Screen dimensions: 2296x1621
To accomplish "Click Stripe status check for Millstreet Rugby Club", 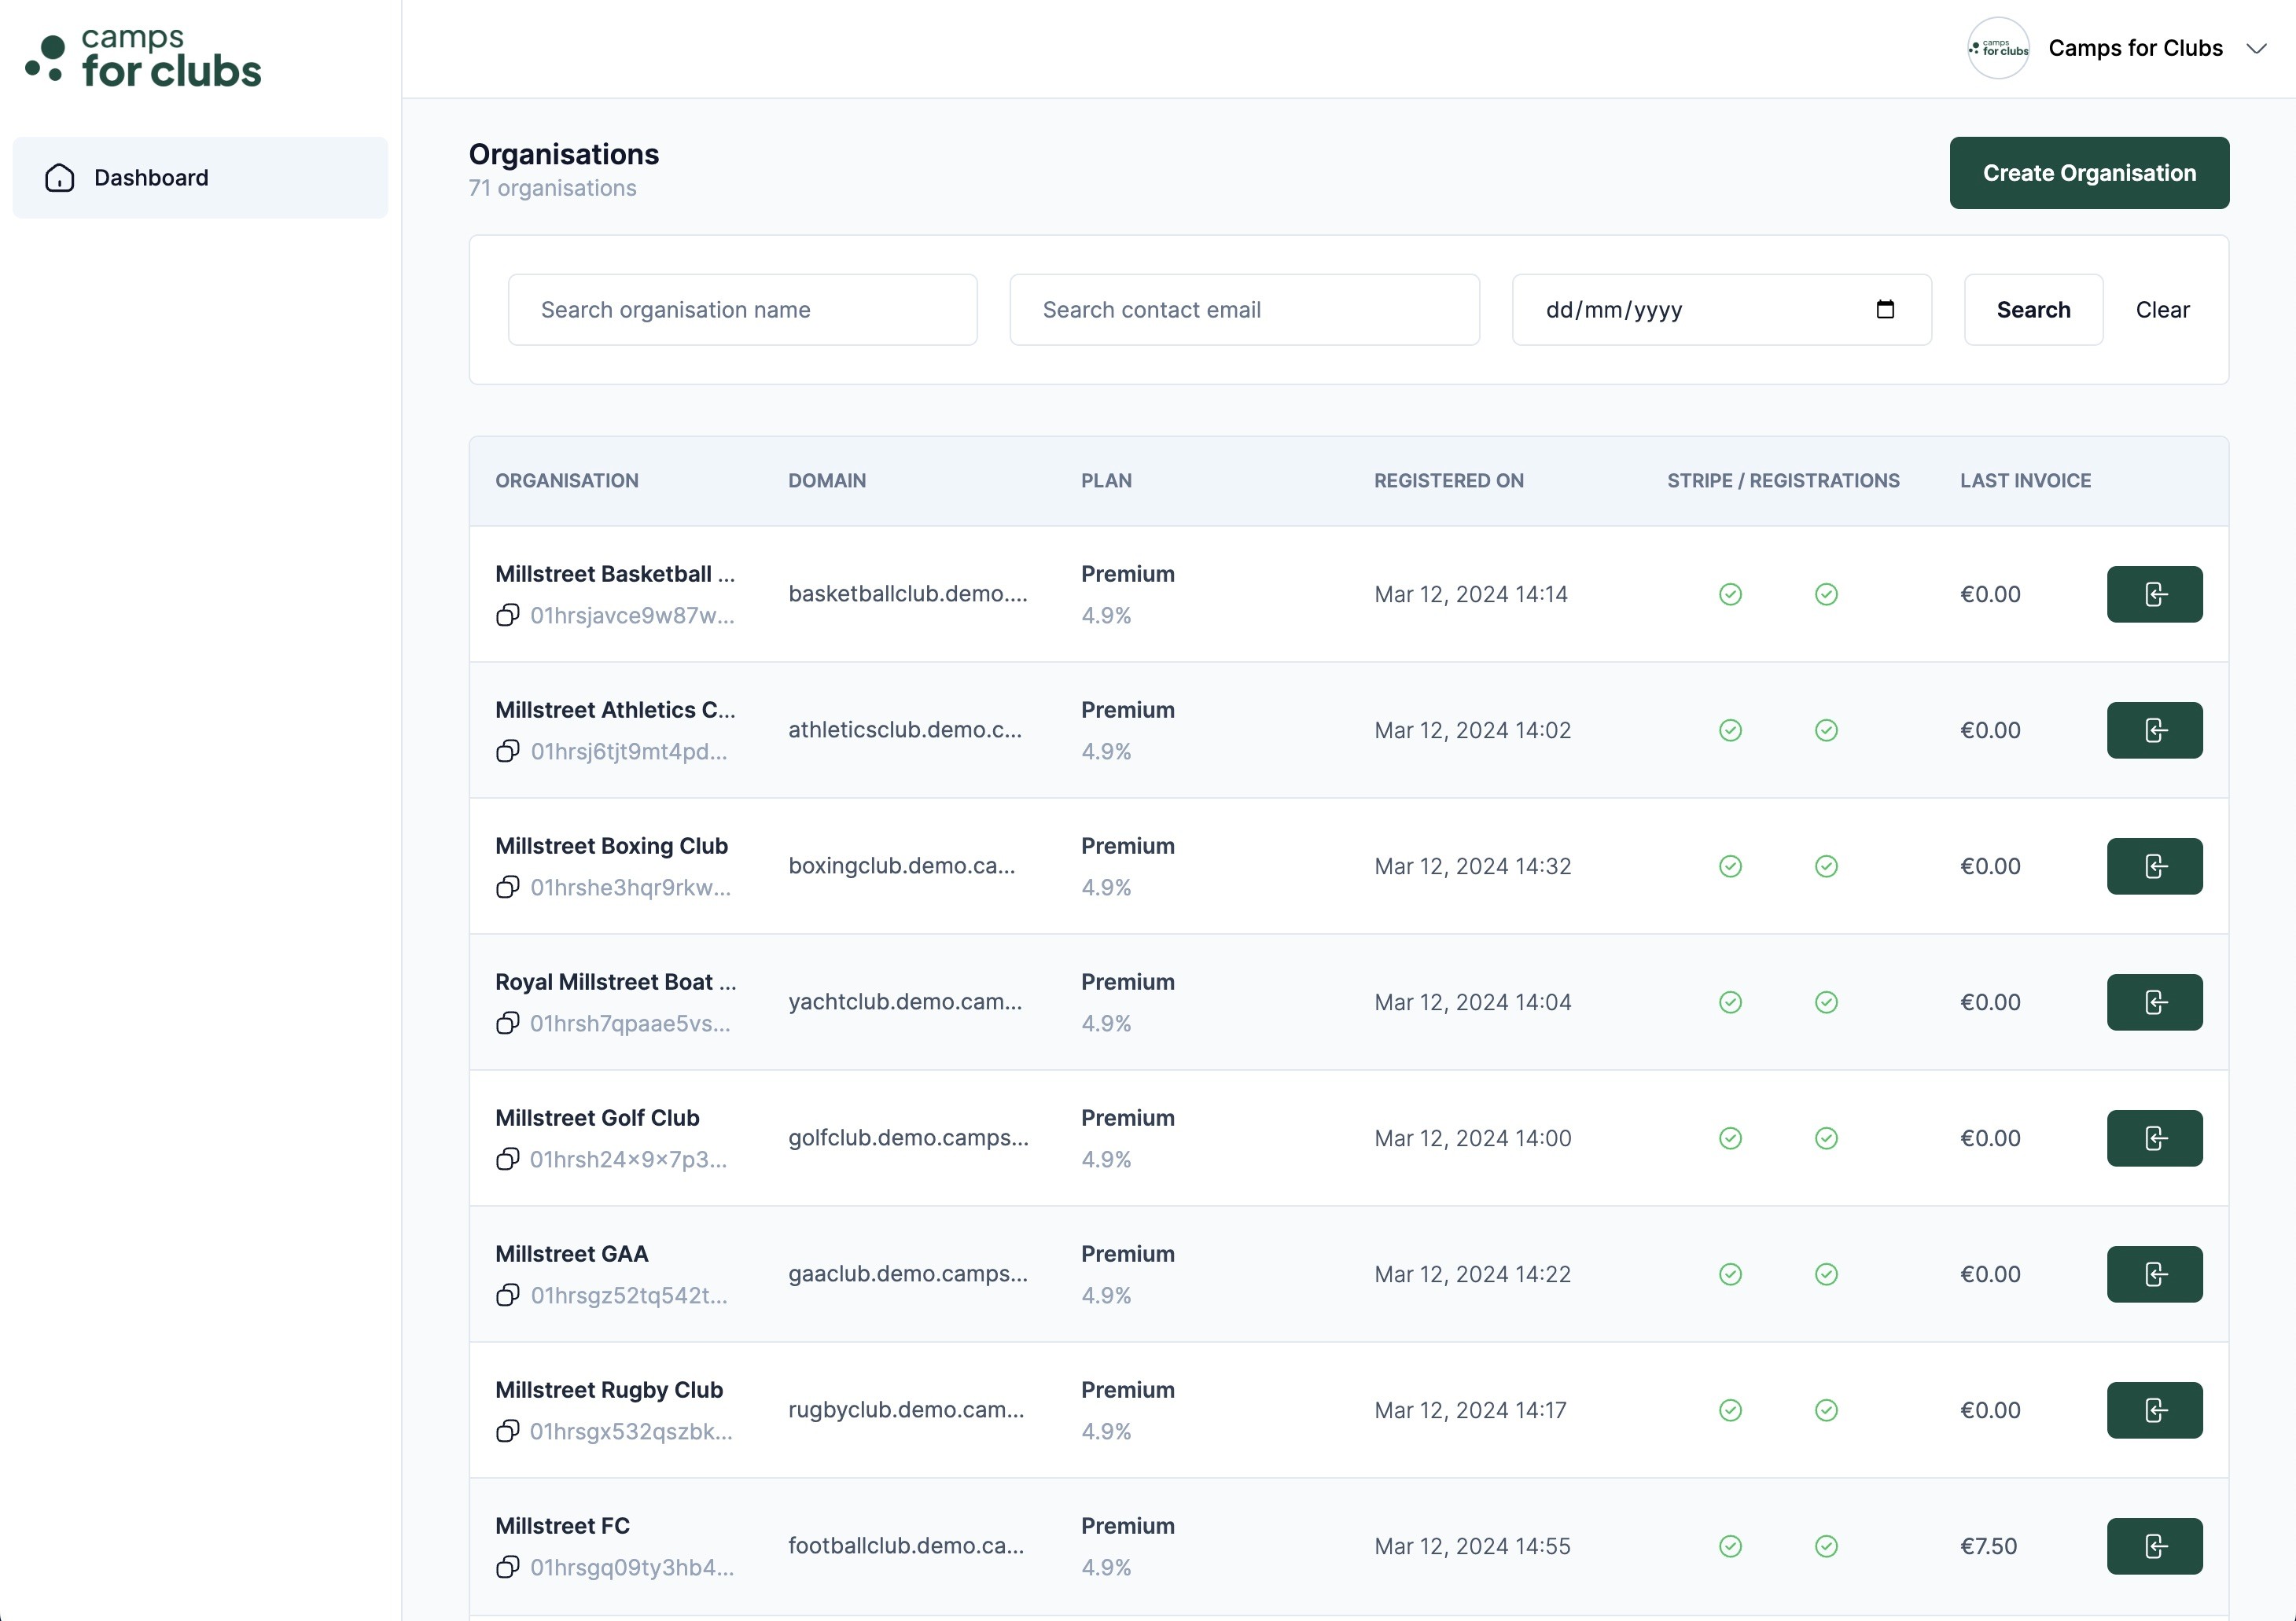I will tap(1730, 1410).
